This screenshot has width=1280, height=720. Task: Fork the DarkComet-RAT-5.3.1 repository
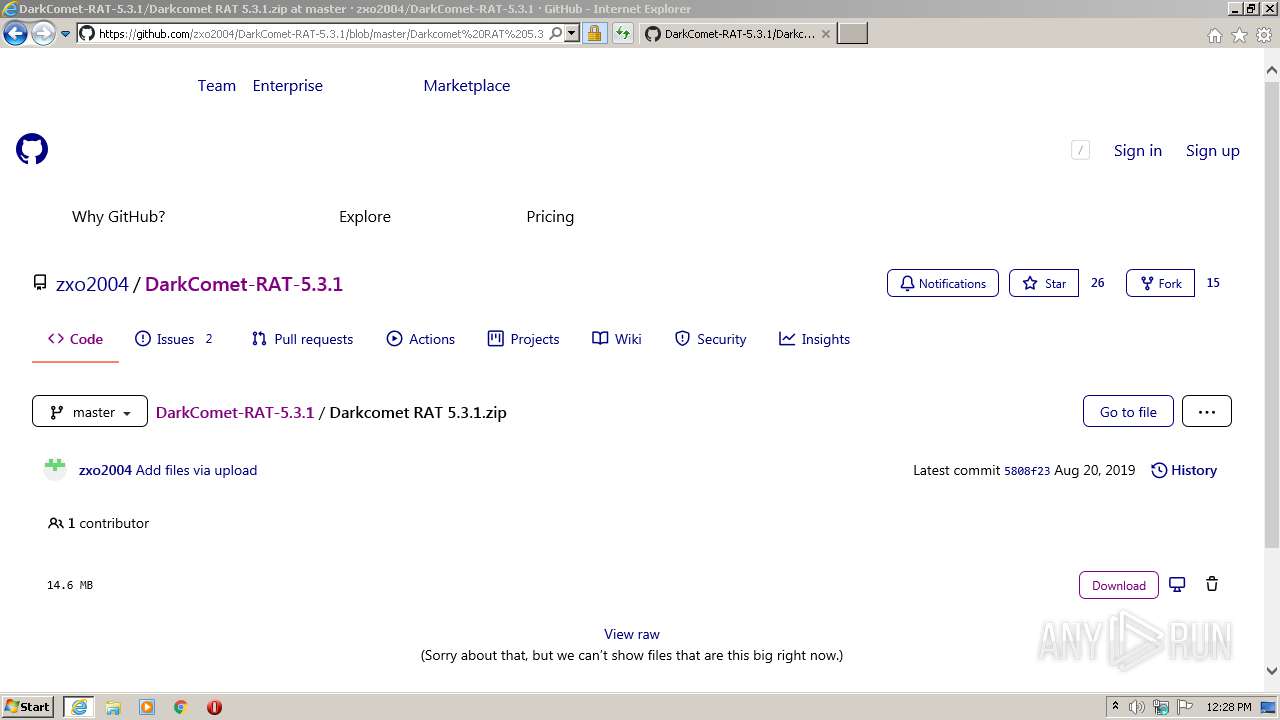(x=1160, y=283)
